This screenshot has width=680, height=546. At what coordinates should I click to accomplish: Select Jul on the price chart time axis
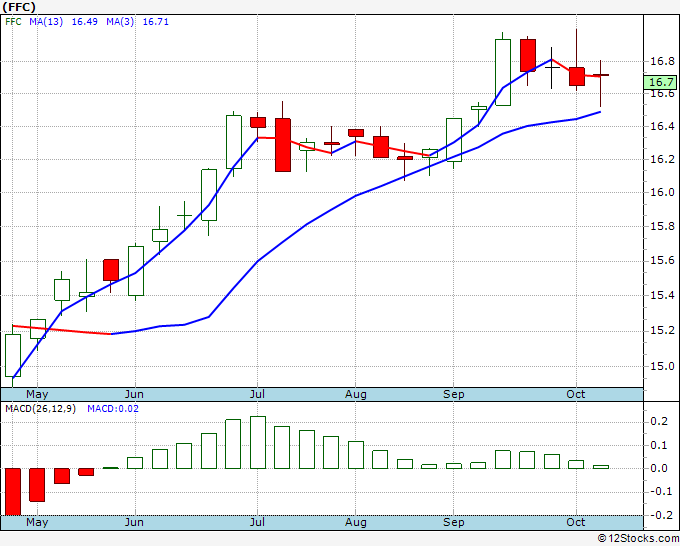[257, 394]
